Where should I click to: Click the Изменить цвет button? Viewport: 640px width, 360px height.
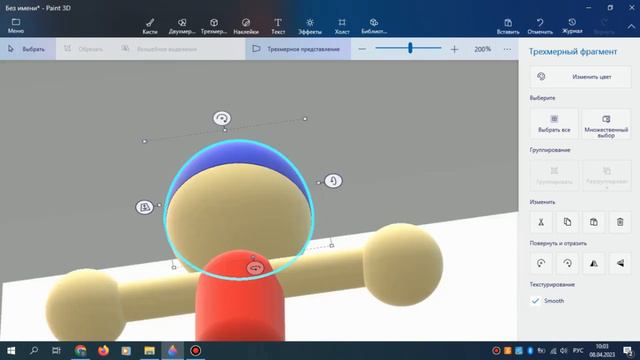[x=580, y=77]
